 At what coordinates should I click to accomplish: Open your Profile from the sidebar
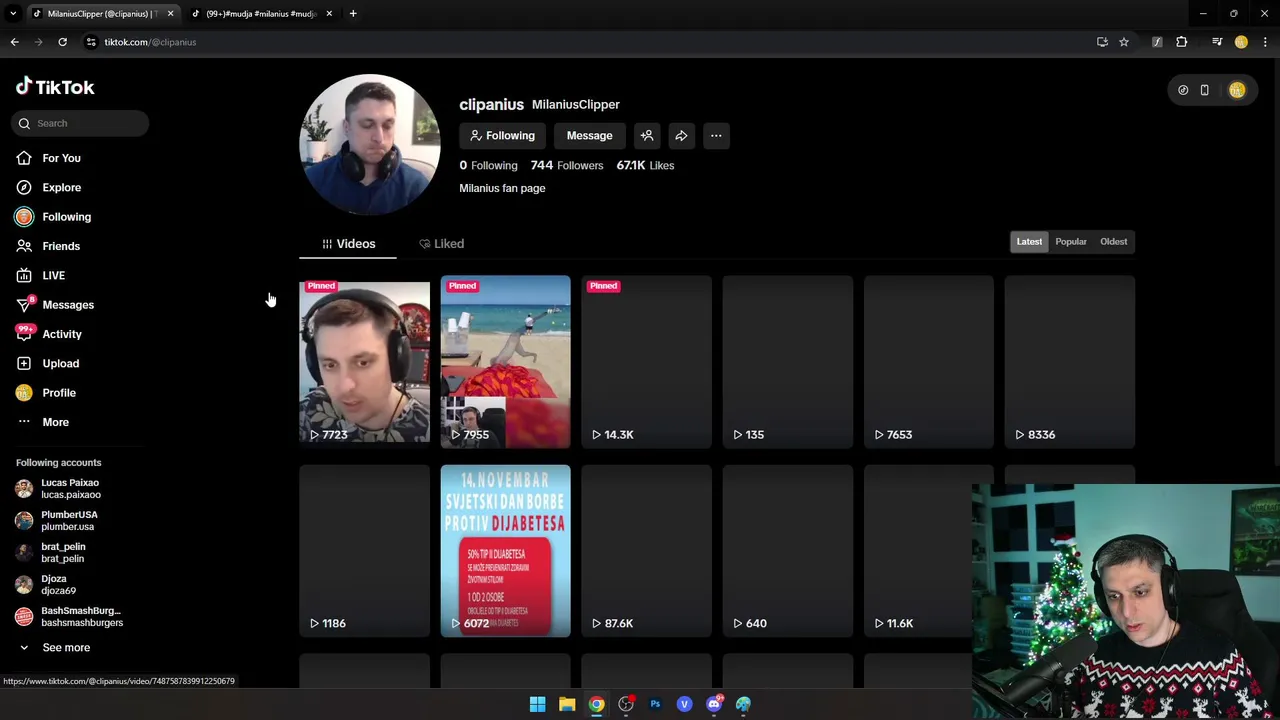[59, 393]
